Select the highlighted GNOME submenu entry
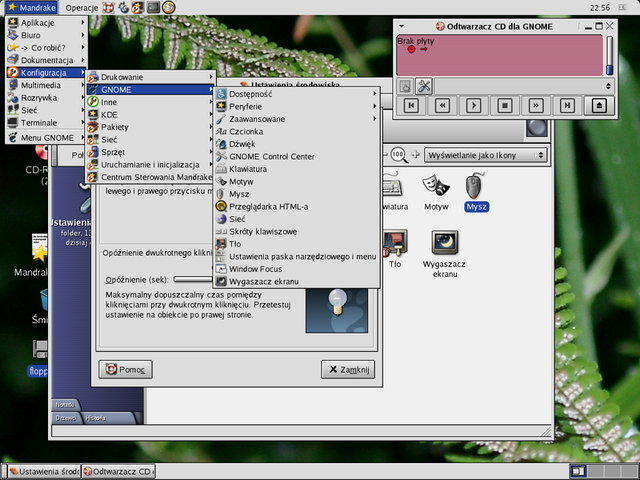The height and width of the screenshot is (480, 640). (x=151, y=90)
